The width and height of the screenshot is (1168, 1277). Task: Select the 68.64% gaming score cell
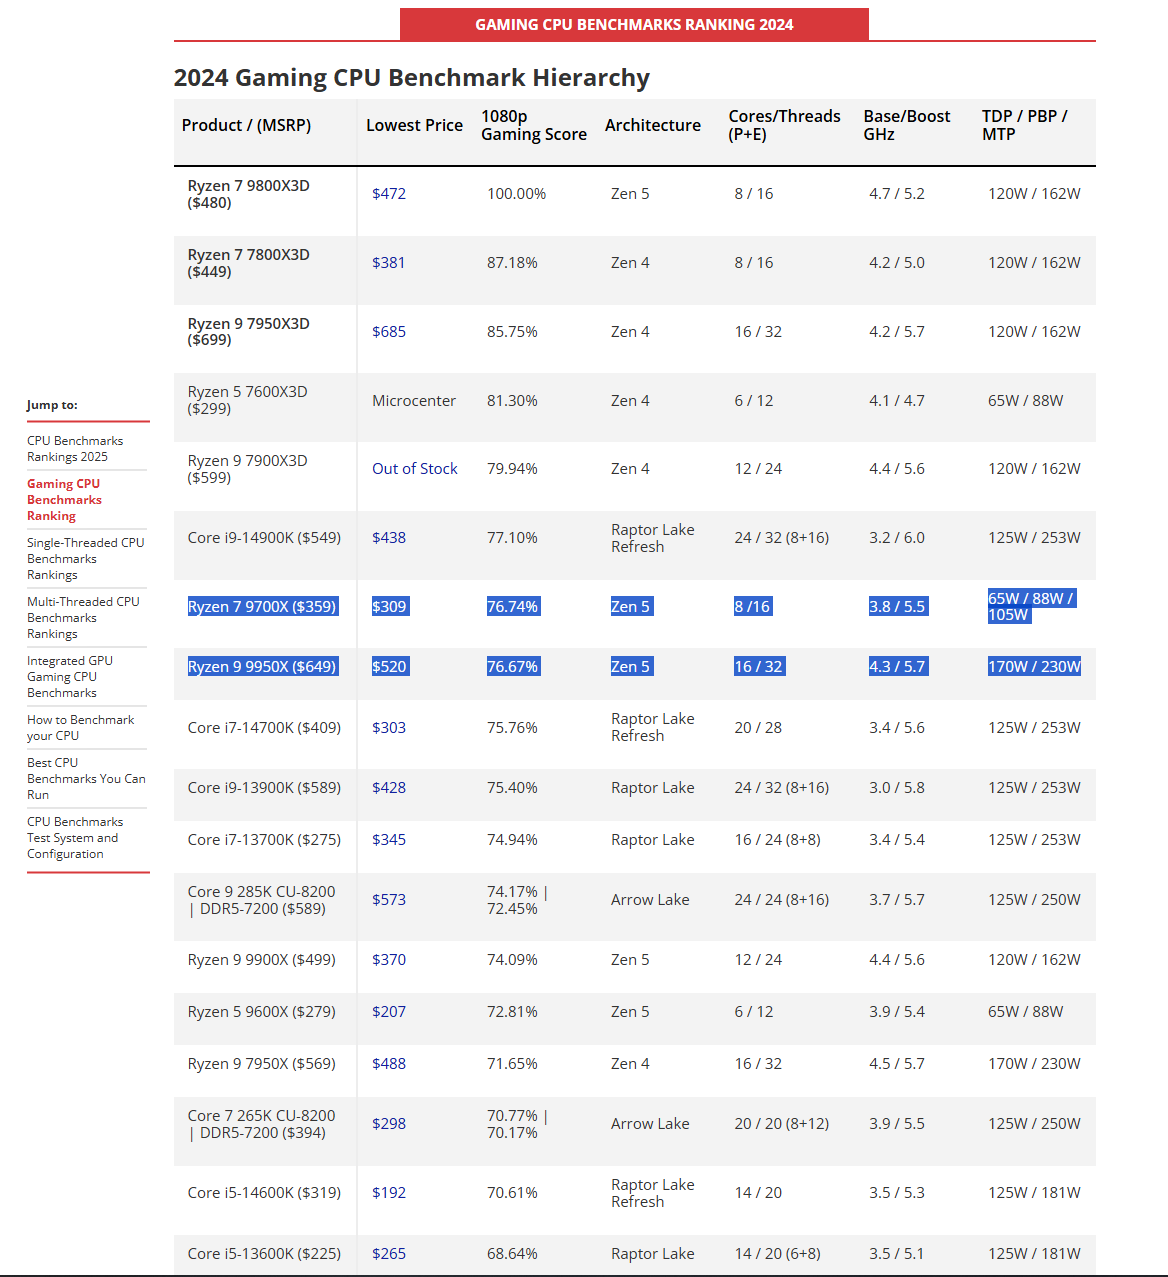[x=512, y=1254]
